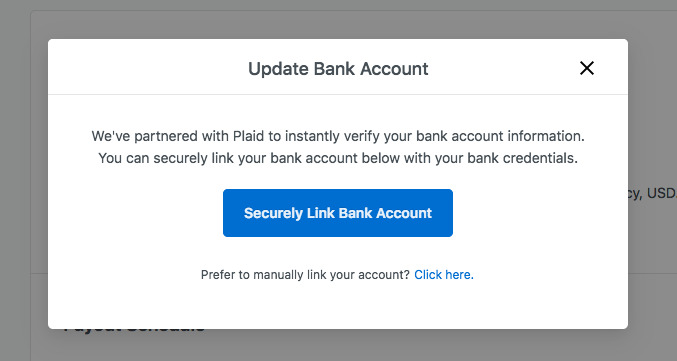Click the word 'Plaid' in the description

click(248, 136)
